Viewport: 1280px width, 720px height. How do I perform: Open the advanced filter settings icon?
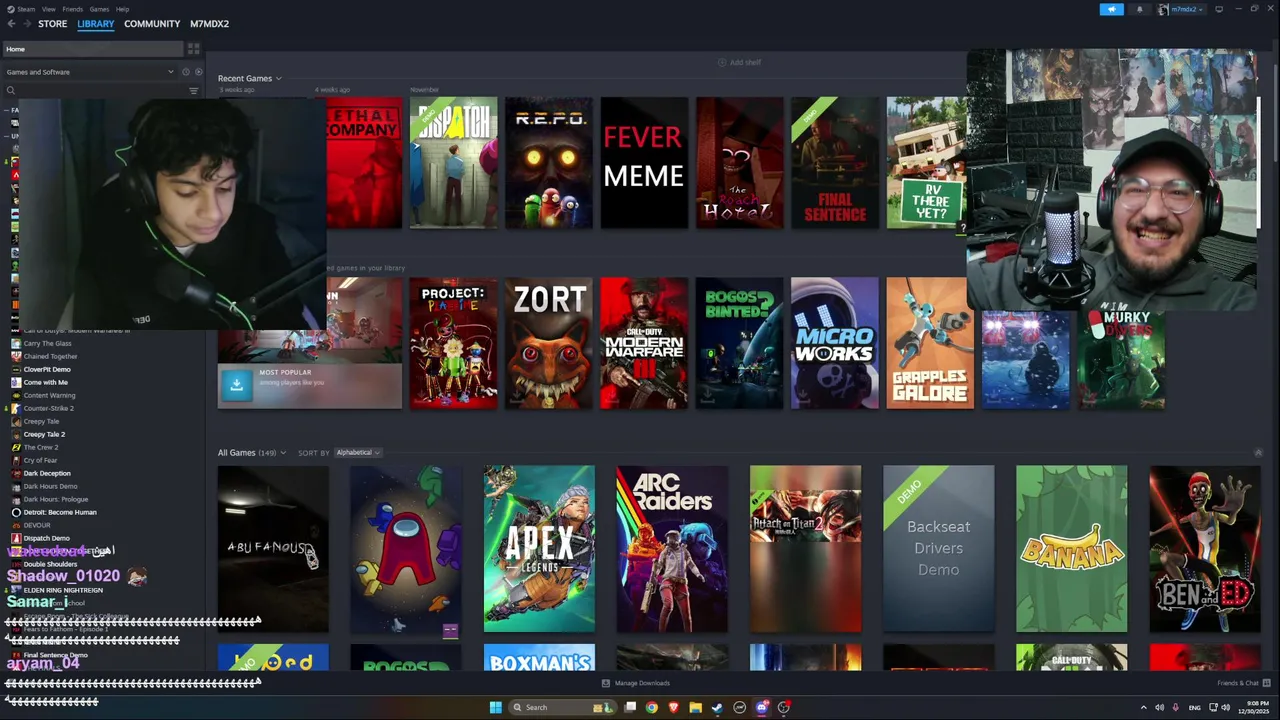pyautogui.click(x=194, y=91)
